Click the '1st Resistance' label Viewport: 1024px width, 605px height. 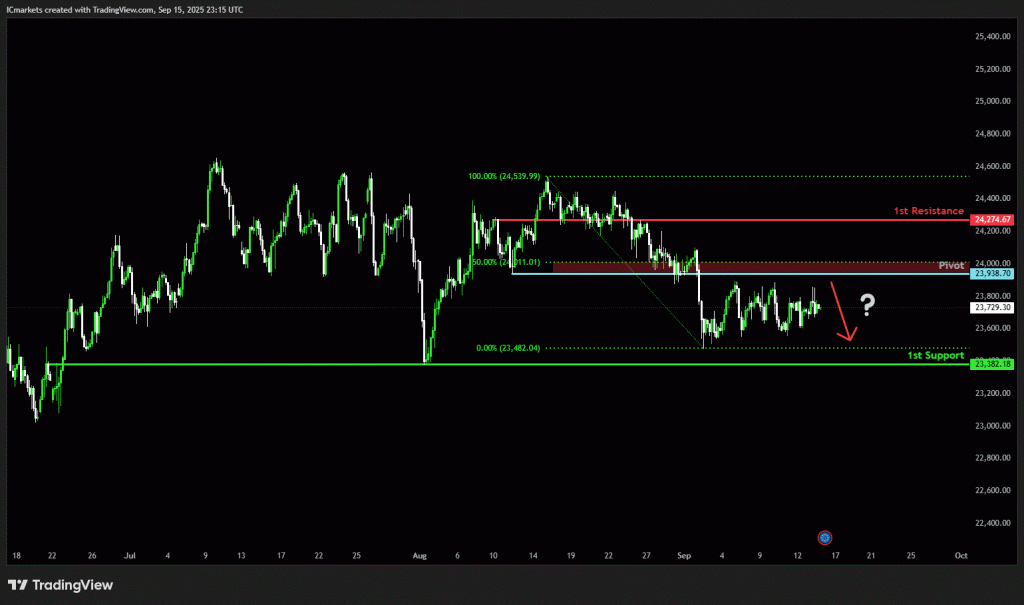928,211
